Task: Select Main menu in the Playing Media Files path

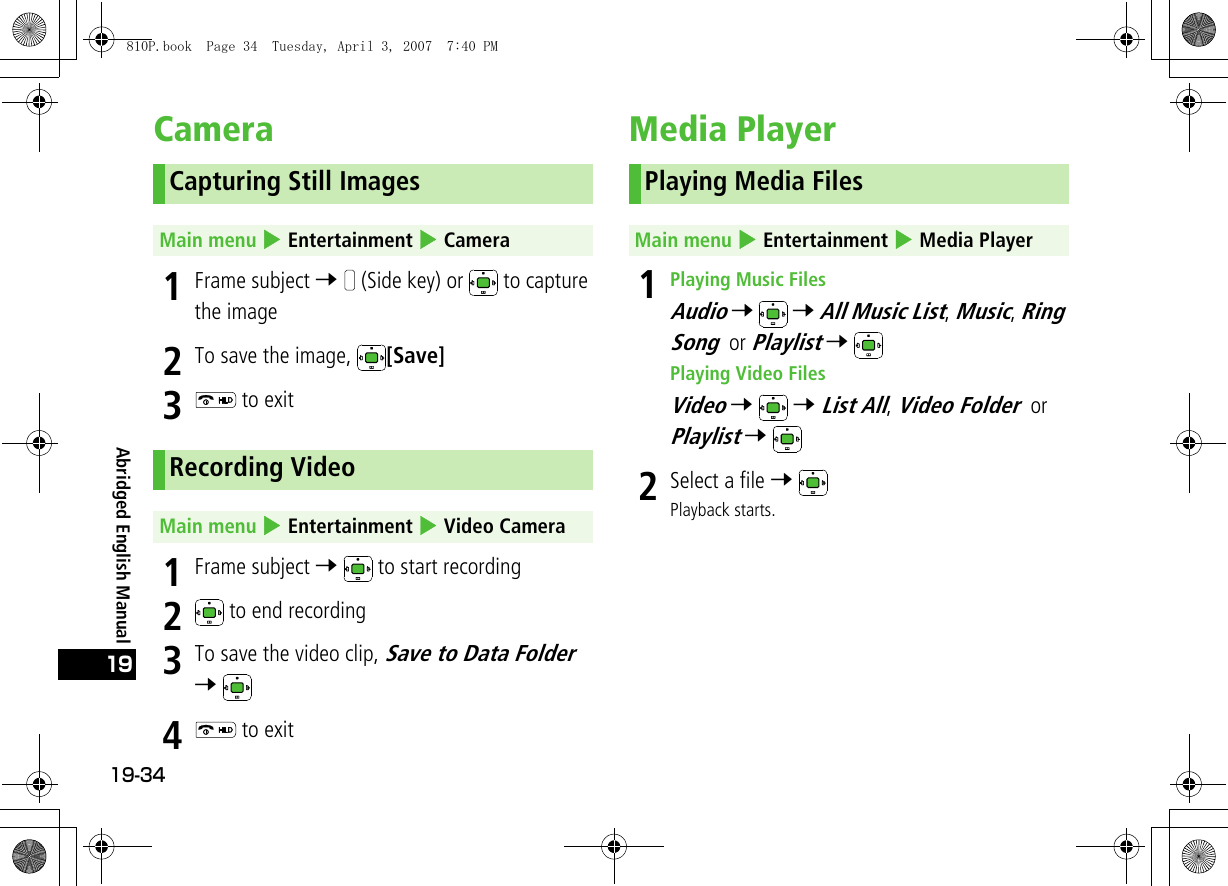Action: (x=683, y=240)
